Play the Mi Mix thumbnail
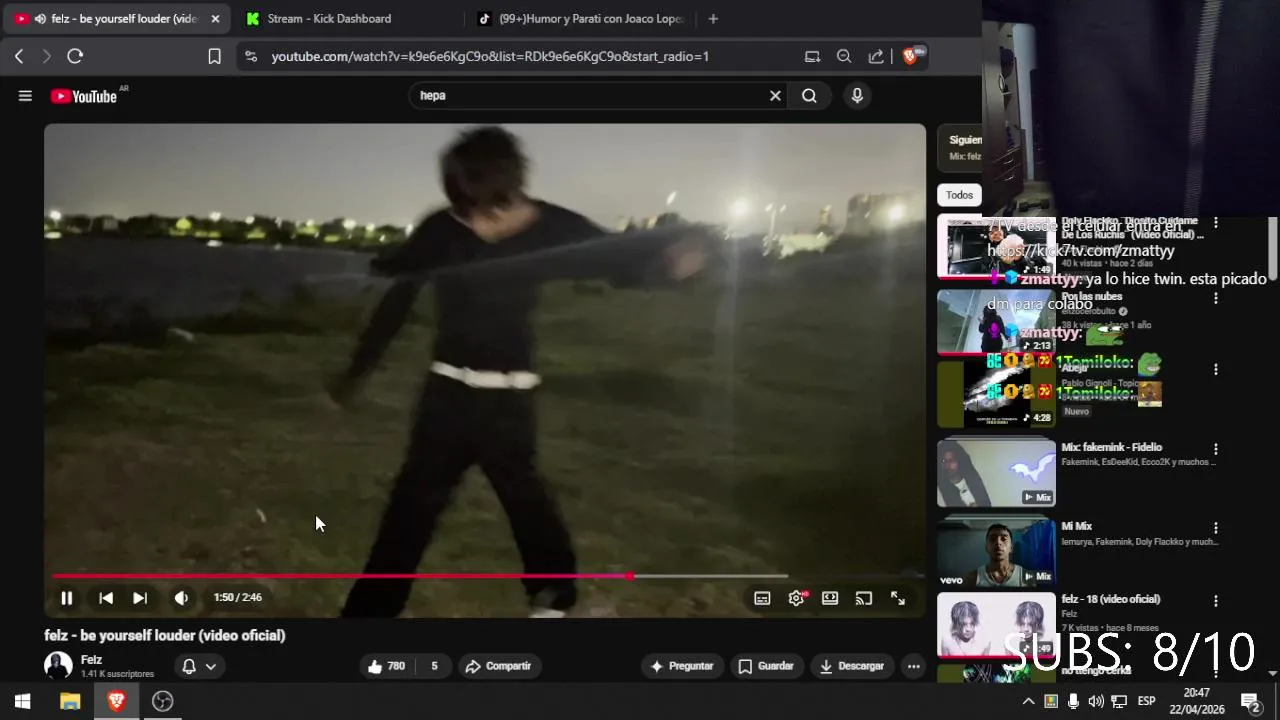This screenshot has height=720, width=1280. pos(996,551)
